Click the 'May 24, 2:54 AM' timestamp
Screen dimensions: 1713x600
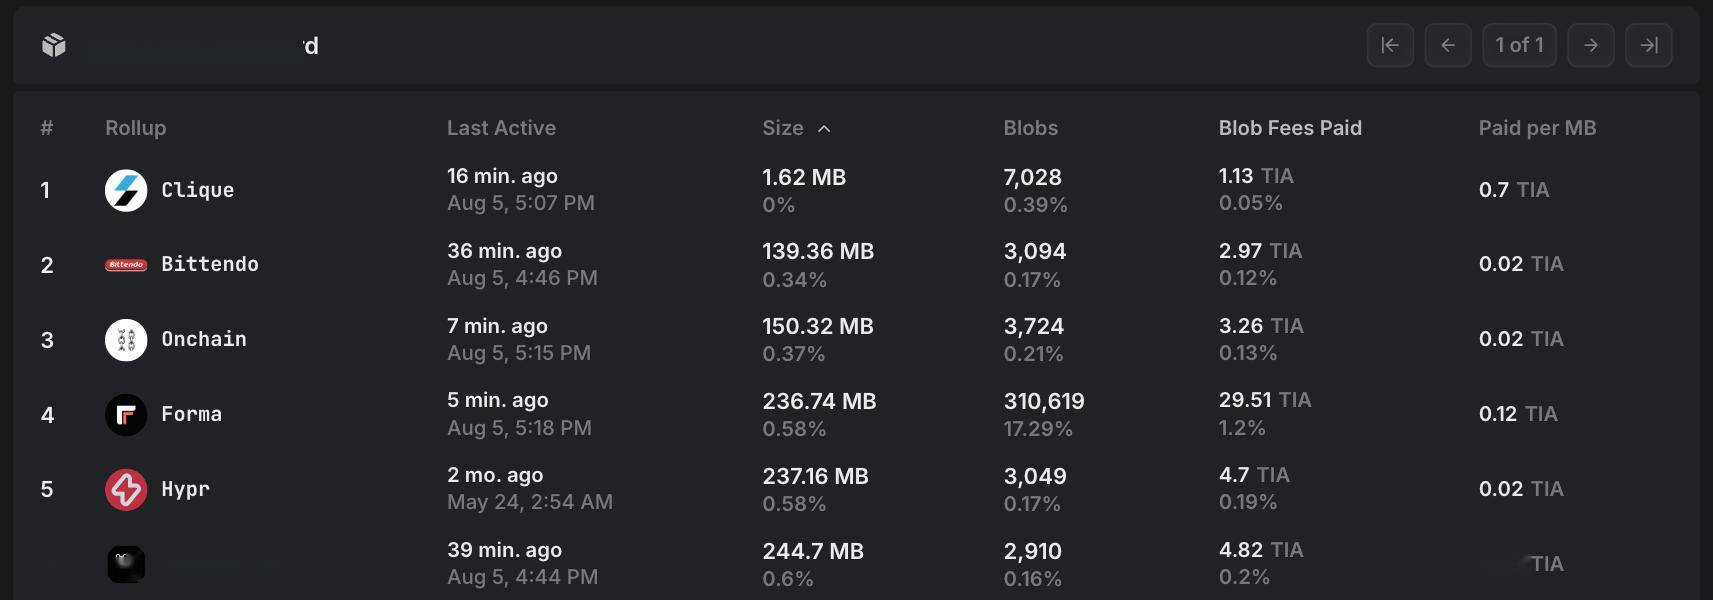[x=530, y=502]
